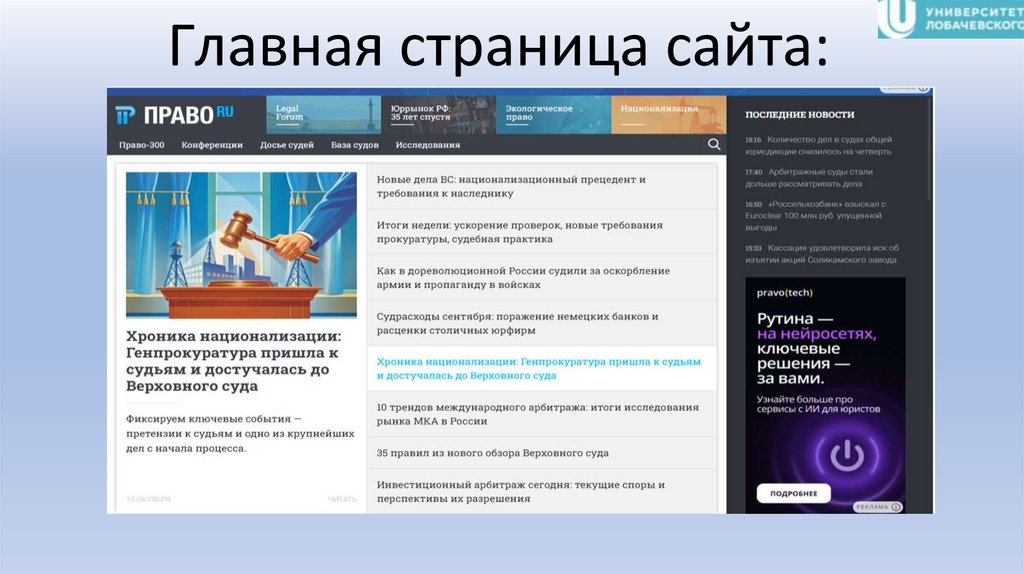The width and height of the screenshot is (1024, 574).
Task: Click the Читать link on featured card
Action: click(x=342, y=499)
